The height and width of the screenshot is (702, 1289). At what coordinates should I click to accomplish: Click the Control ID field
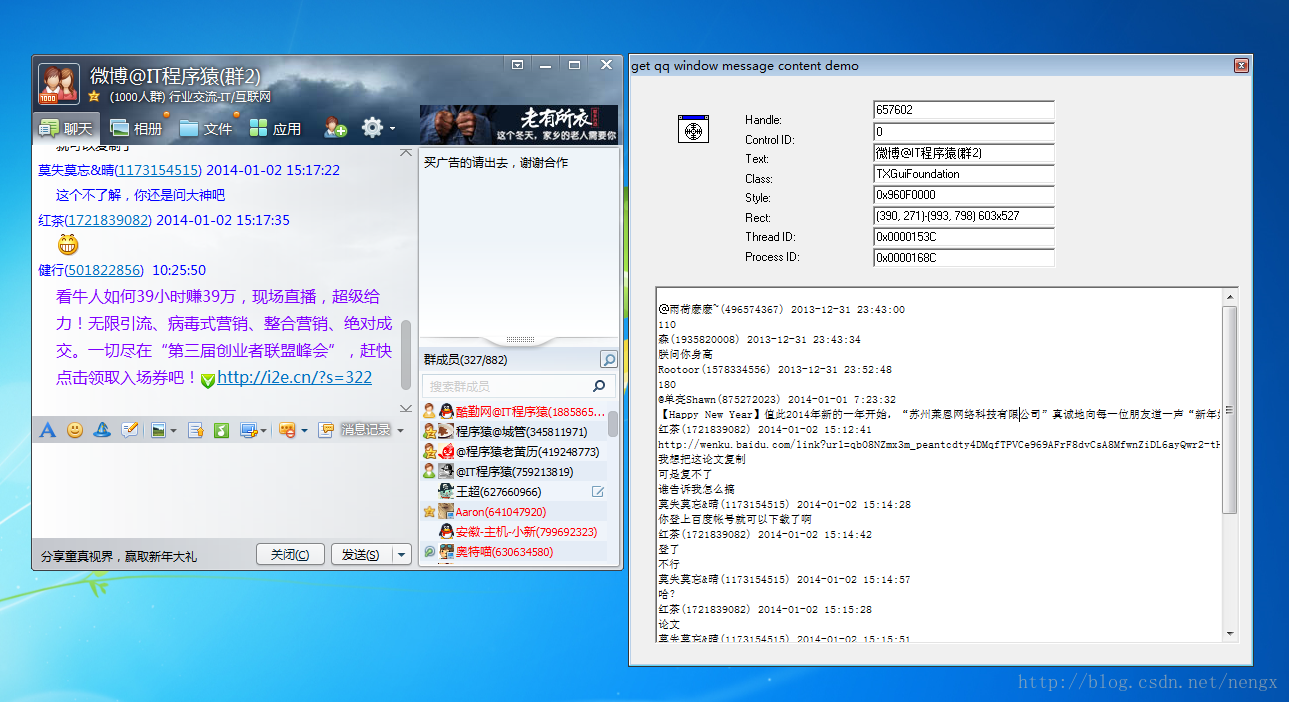(x=964, y=132)
